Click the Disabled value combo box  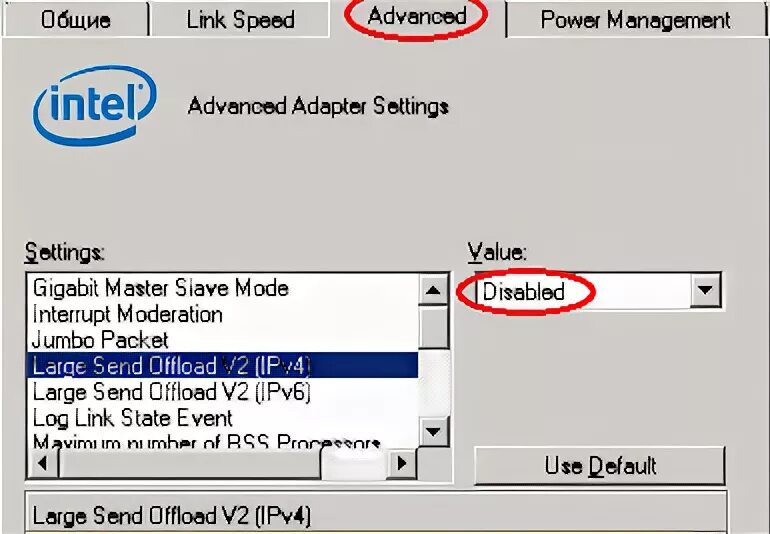click(598, 291)
